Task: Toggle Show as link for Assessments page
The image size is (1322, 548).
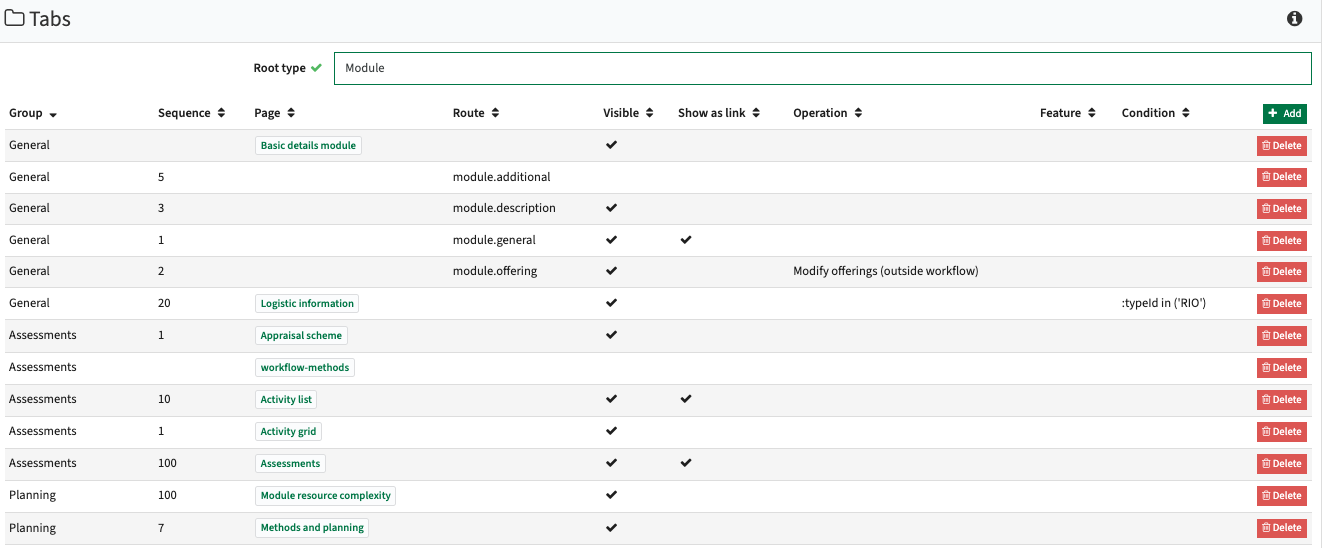Action: tap(685, 462)
